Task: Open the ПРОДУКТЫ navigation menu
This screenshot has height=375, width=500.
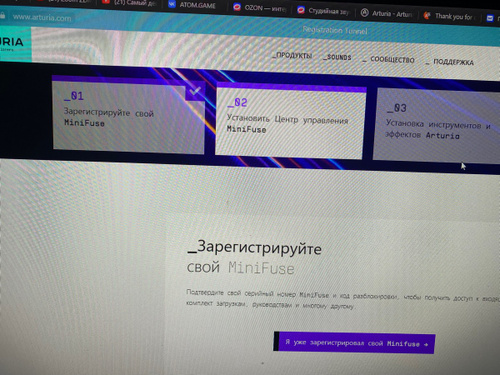Action: 292,55
